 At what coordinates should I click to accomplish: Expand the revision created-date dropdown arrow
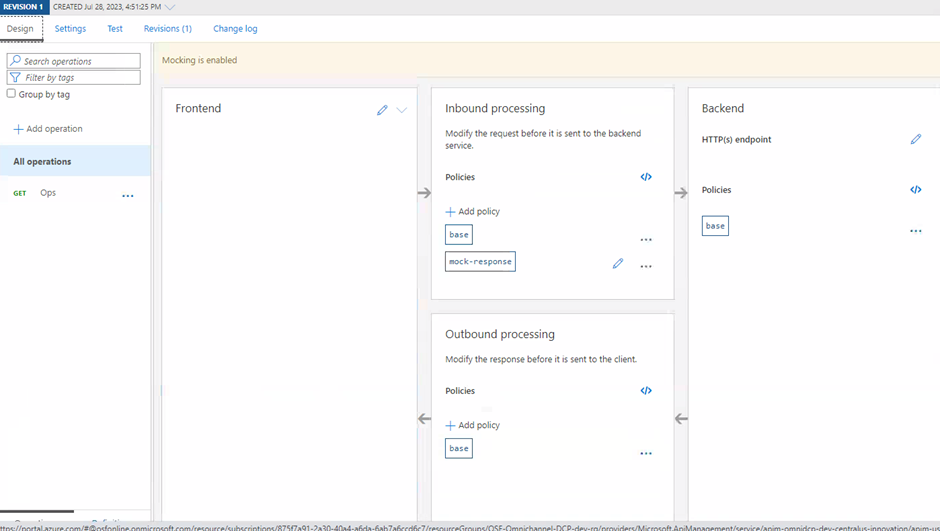coord(170,7)
